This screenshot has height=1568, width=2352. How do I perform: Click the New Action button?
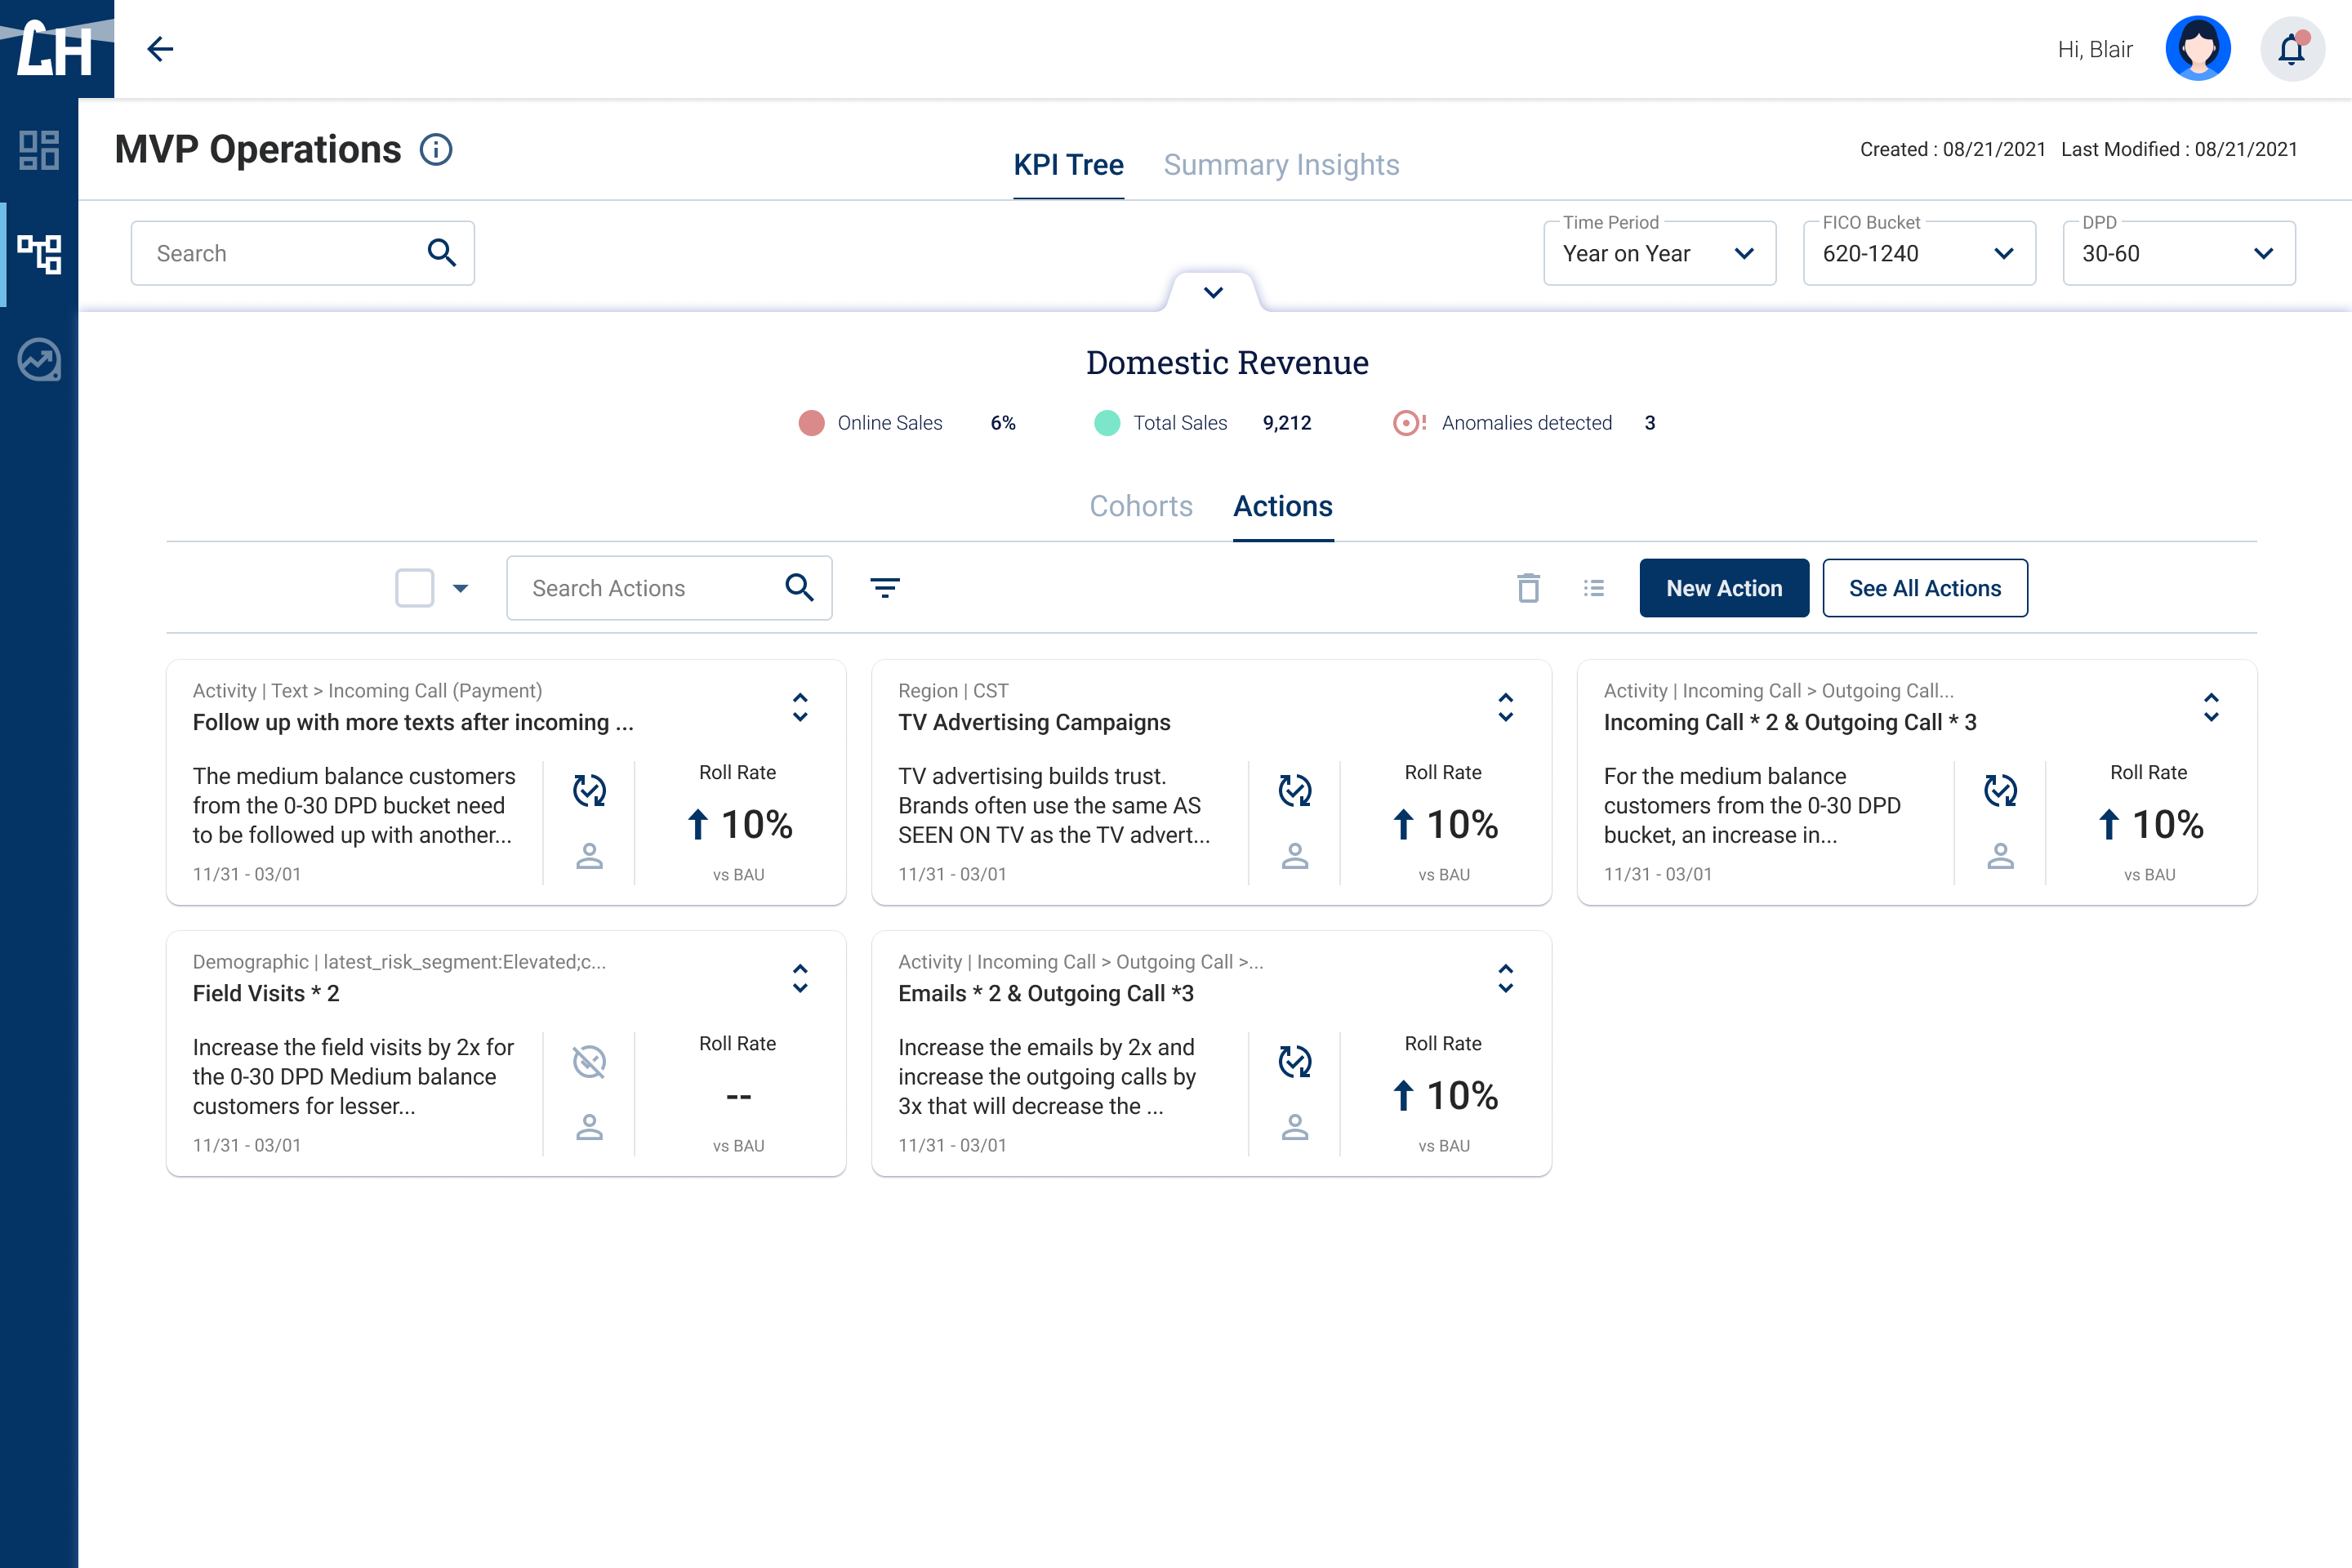point(1723,588)
